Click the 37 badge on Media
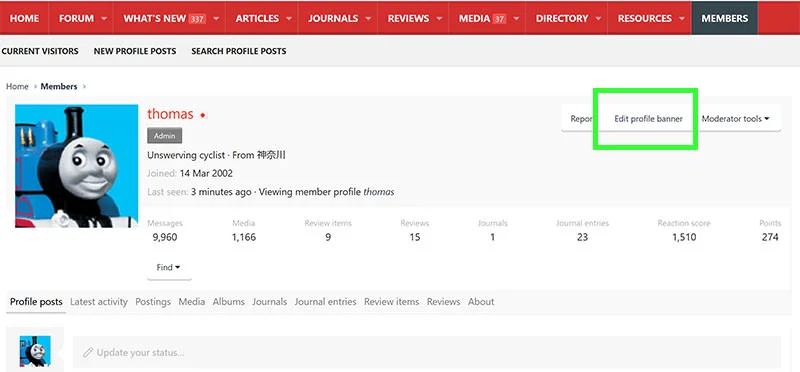This screenshot has width=800, height=372. 499,19
